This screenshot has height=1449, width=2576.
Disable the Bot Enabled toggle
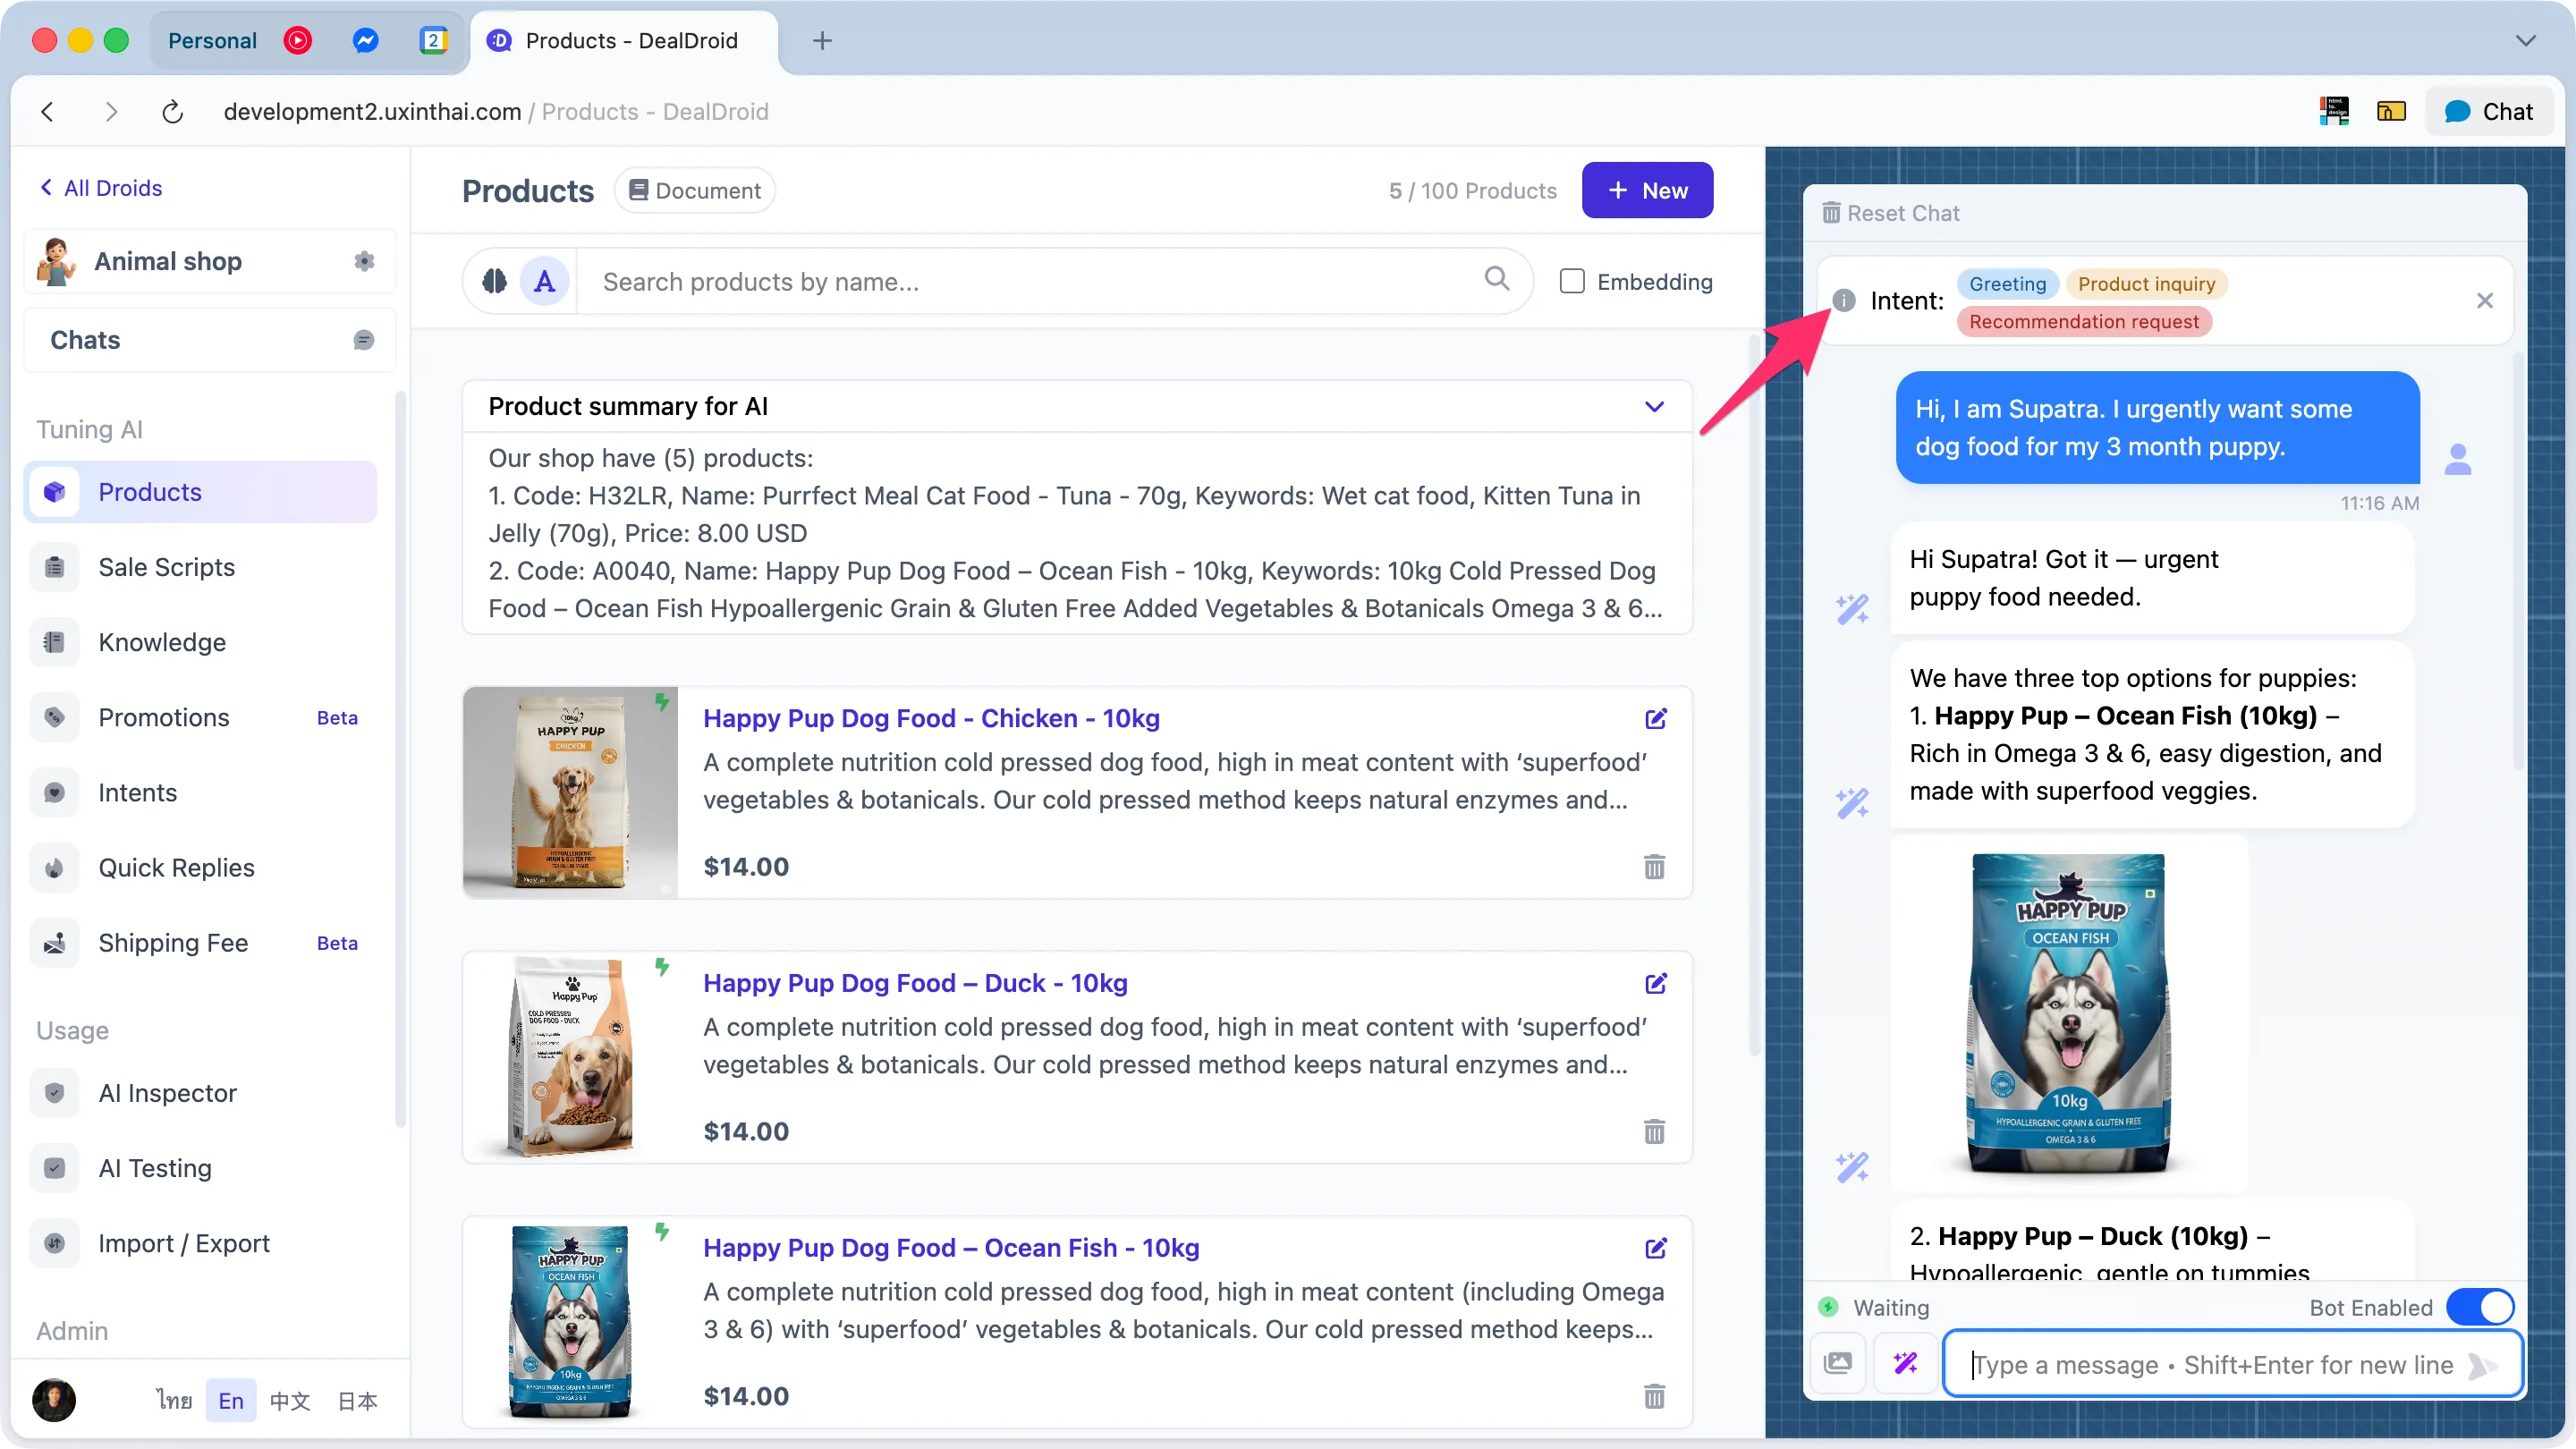[2480, 1307]
